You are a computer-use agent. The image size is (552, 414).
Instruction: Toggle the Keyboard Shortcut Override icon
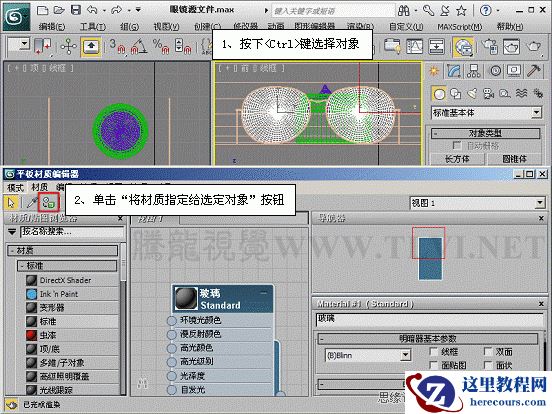pos(92,46)
